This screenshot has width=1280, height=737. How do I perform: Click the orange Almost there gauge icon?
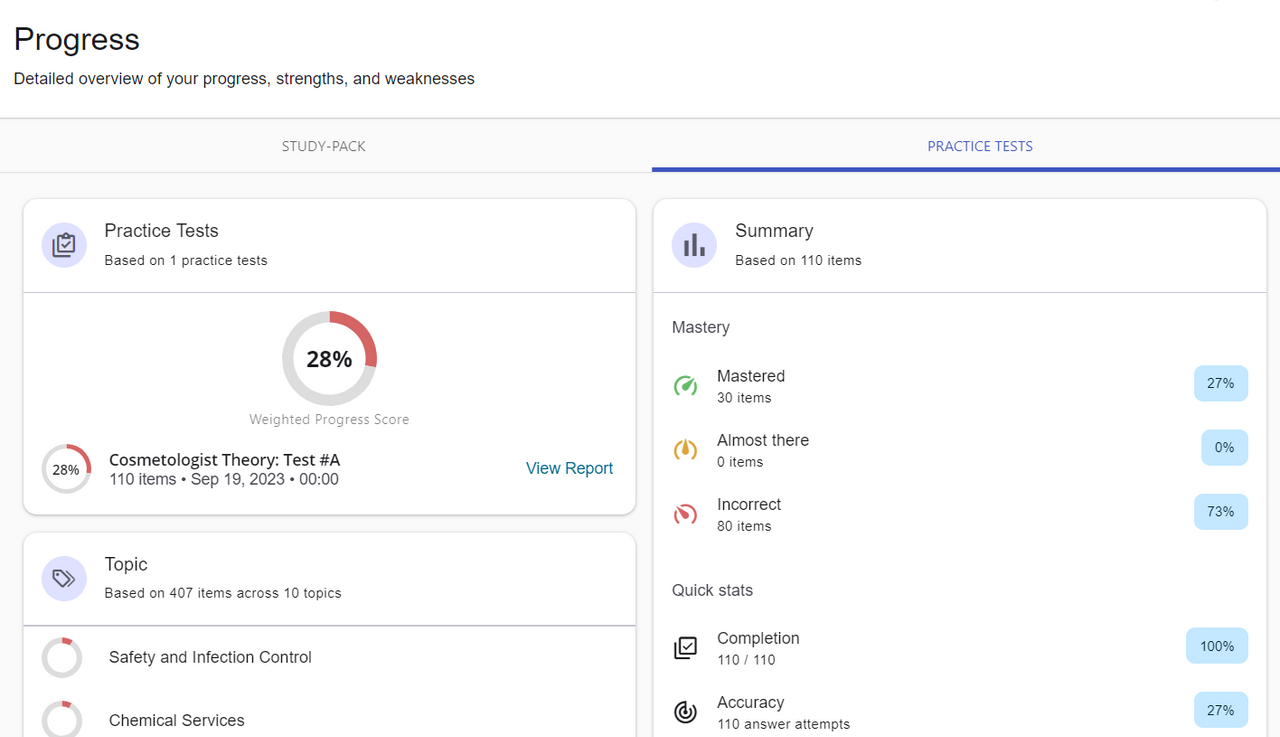pos(685,450)
